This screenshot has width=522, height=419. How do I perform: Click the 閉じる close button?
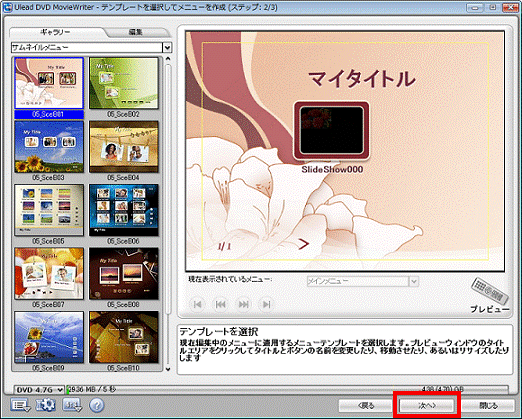coord(488,406)
